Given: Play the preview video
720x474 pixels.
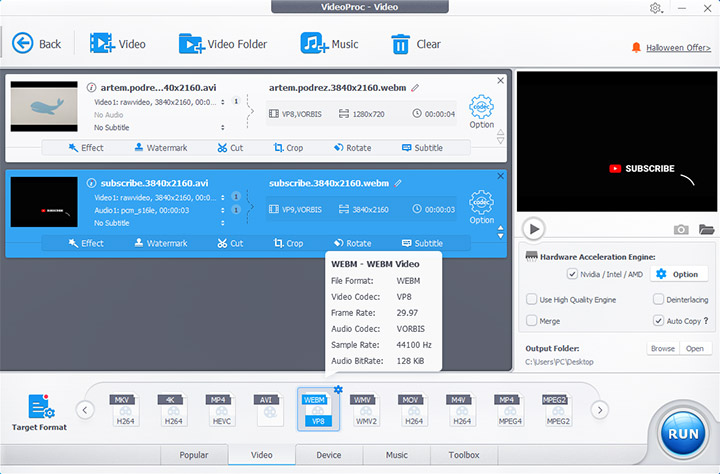Looking at the screenshot, I should pos(535,229).
